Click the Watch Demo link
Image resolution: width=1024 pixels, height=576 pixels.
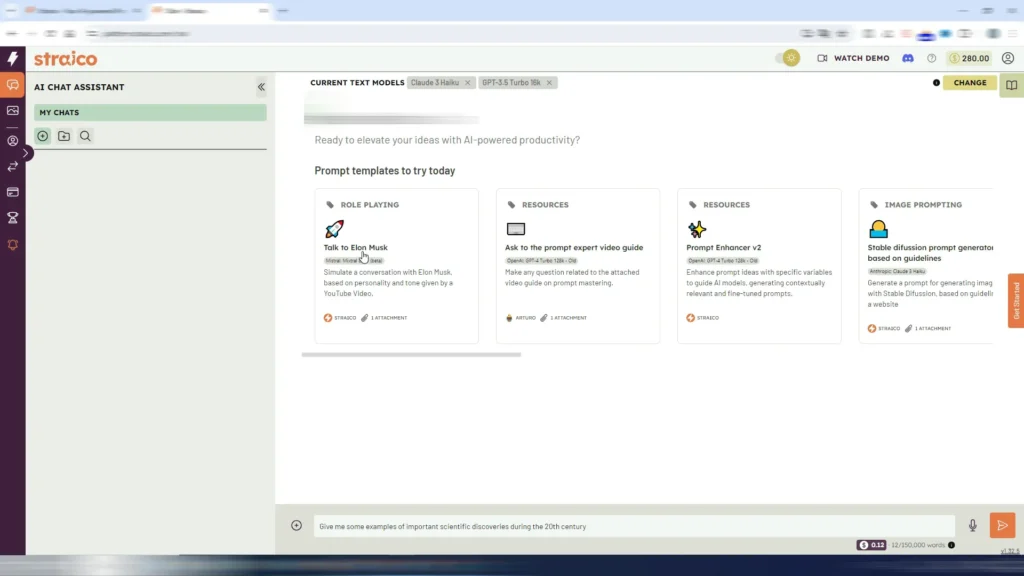[853, 58]
